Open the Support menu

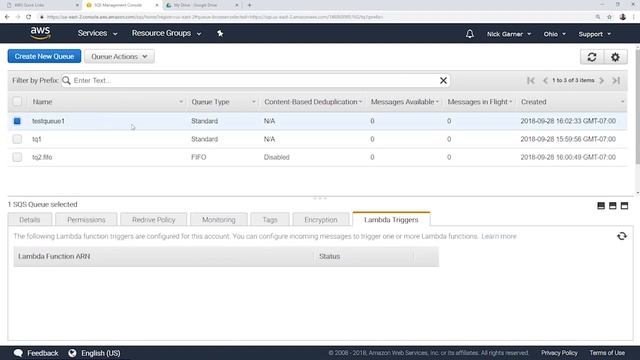(x=594, y=34)
